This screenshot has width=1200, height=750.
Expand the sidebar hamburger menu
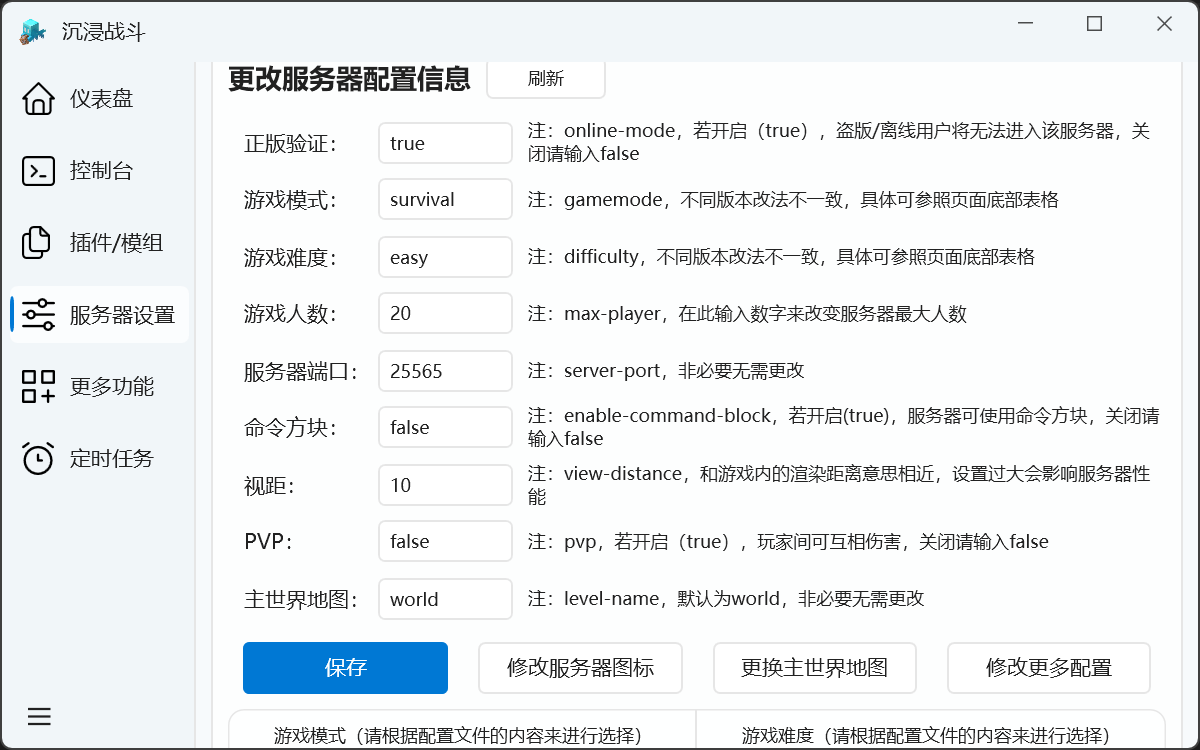[39, 717]
